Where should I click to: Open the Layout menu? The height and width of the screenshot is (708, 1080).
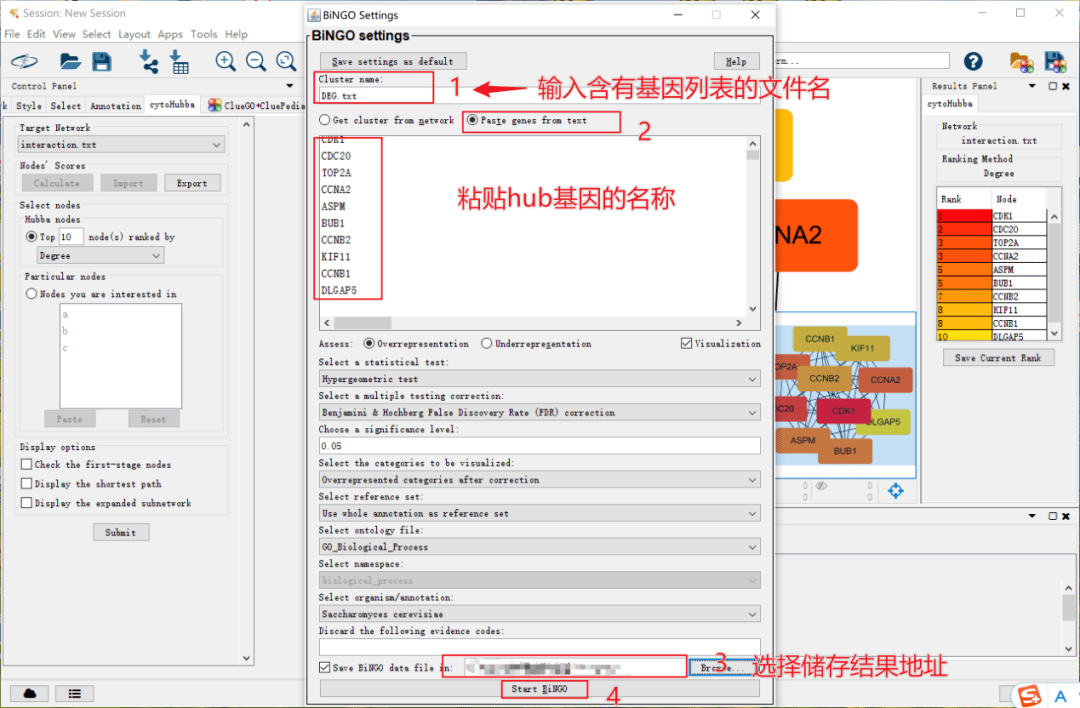click(x=134, y=34)
